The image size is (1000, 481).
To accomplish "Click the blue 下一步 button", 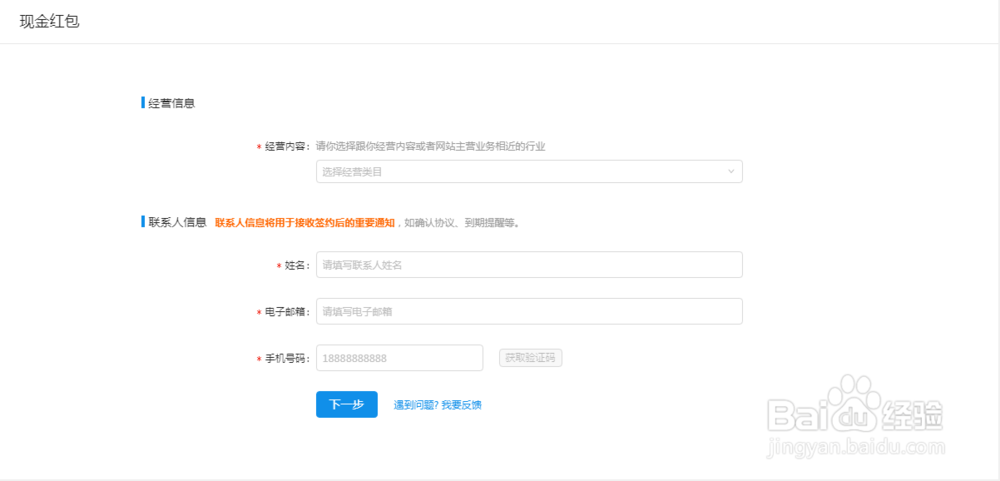I will pyautogui.click(x=346, y=404).
